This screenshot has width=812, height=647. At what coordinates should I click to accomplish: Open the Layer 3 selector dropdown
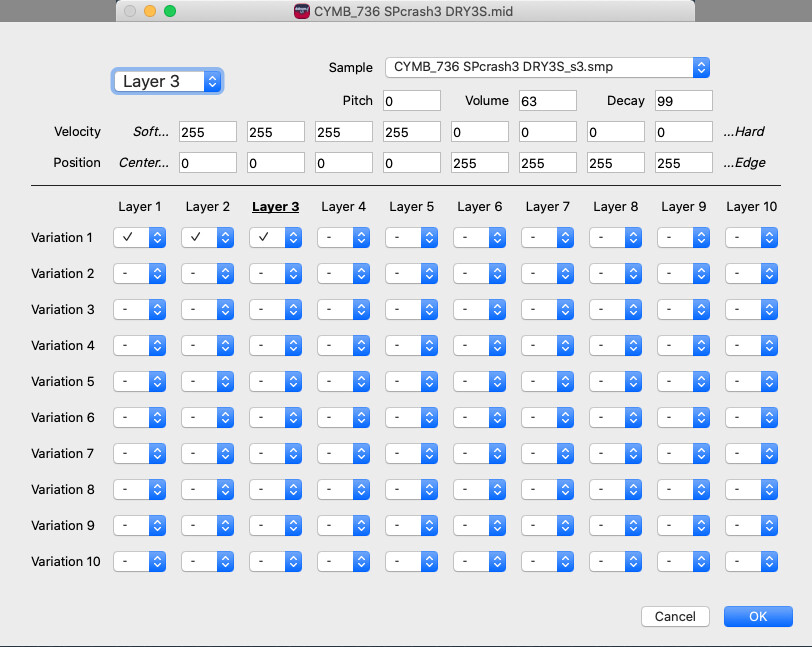point(167,81)
